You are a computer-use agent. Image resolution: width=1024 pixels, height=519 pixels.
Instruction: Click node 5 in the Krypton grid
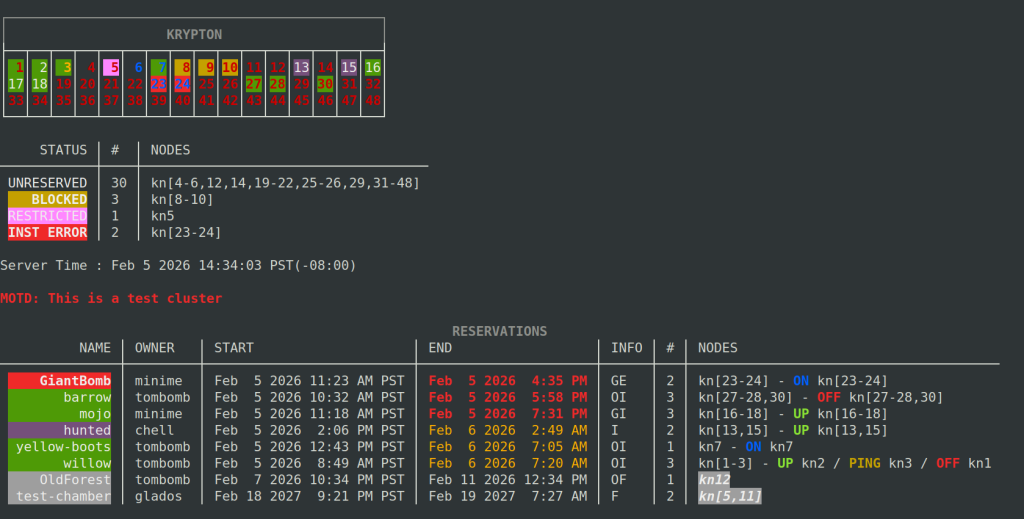[112, 68]
